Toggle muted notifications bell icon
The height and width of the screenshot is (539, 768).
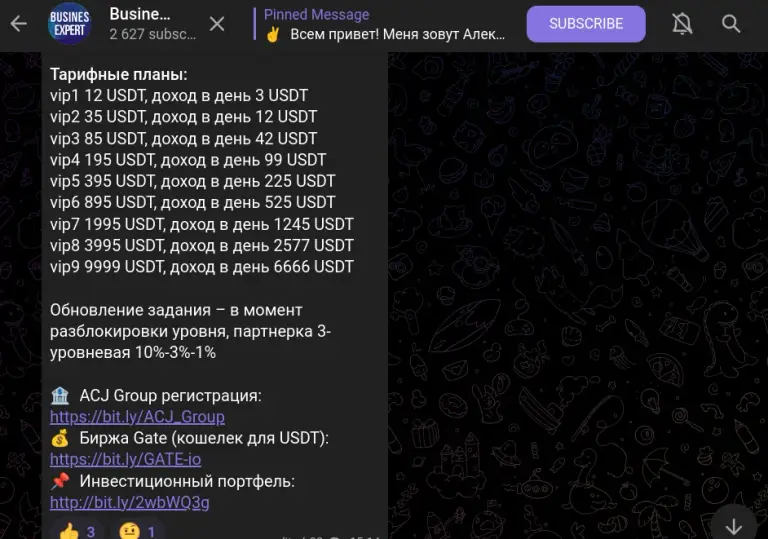coord(682,24)
